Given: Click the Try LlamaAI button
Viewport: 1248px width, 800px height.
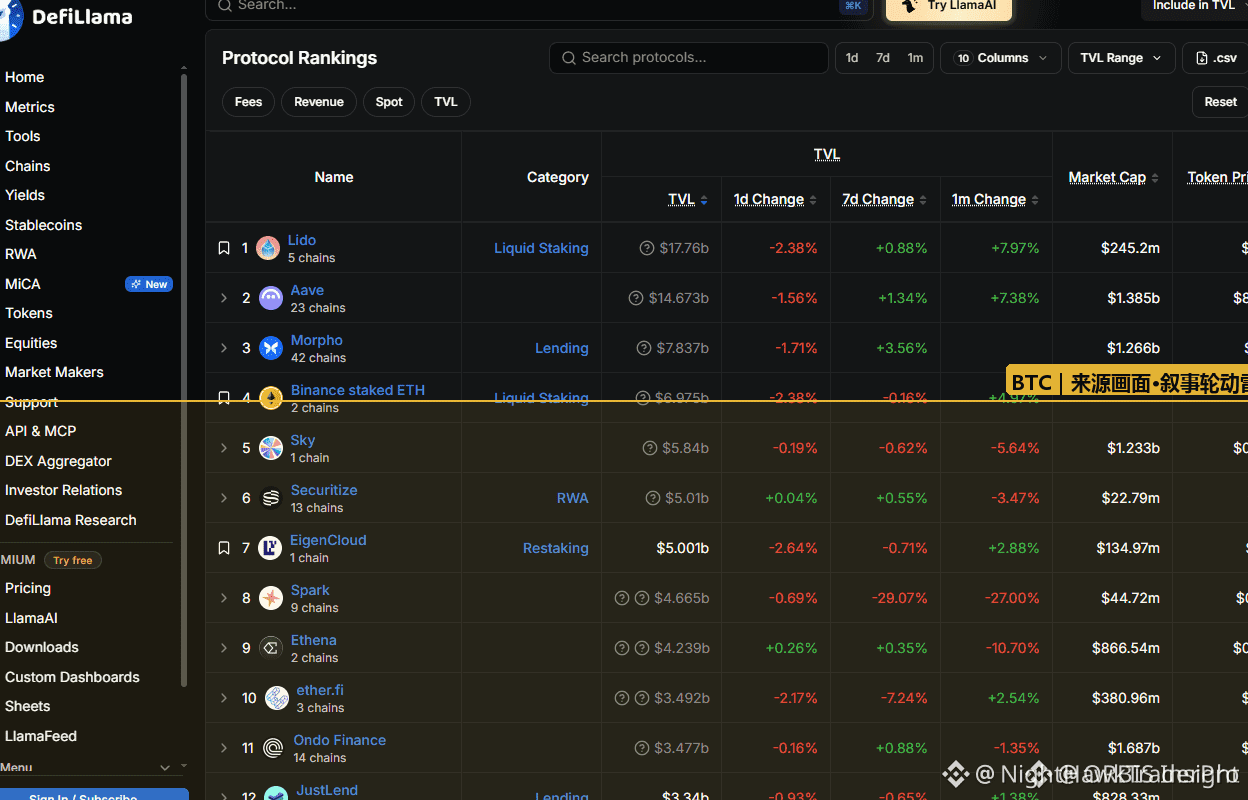Looking at the screenshot, I should 949,7.
